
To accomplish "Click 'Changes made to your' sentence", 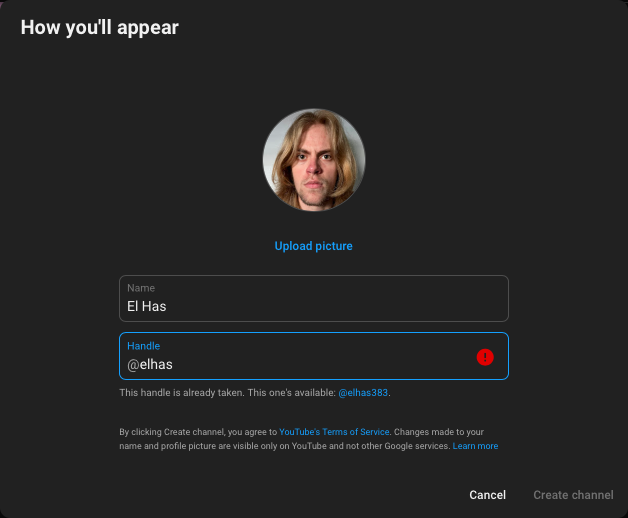I will 439,432.
